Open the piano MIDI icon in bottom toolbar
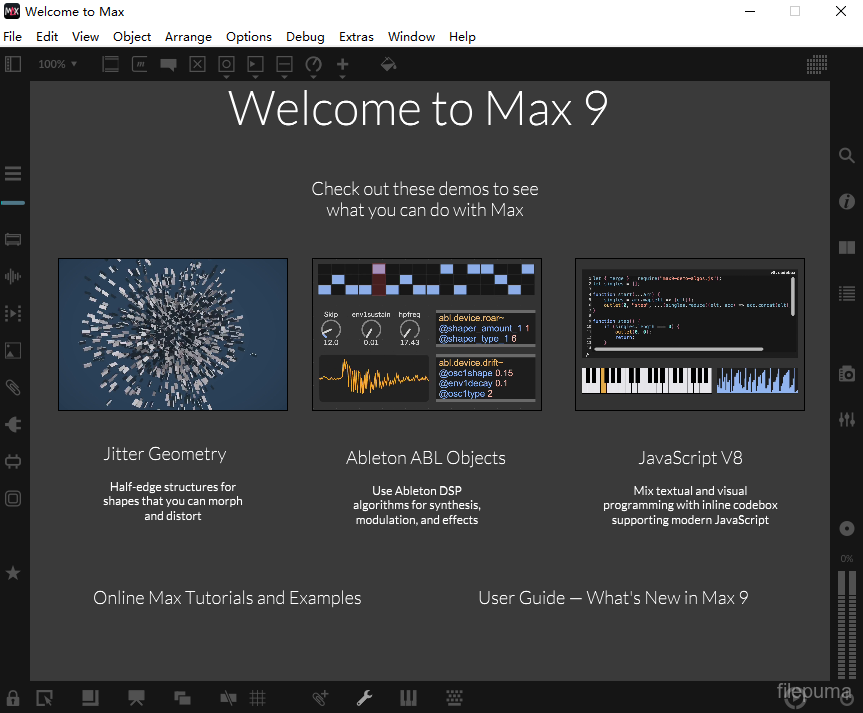 [408, 698]
